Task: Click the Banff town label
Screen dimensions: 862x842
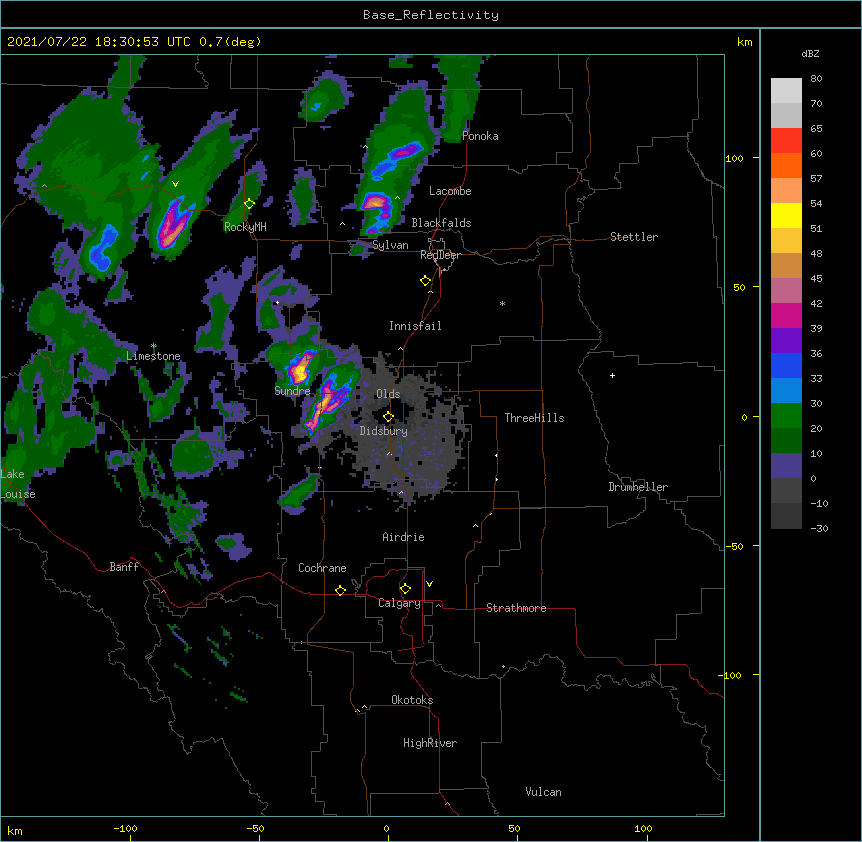Action: (124, 567)
